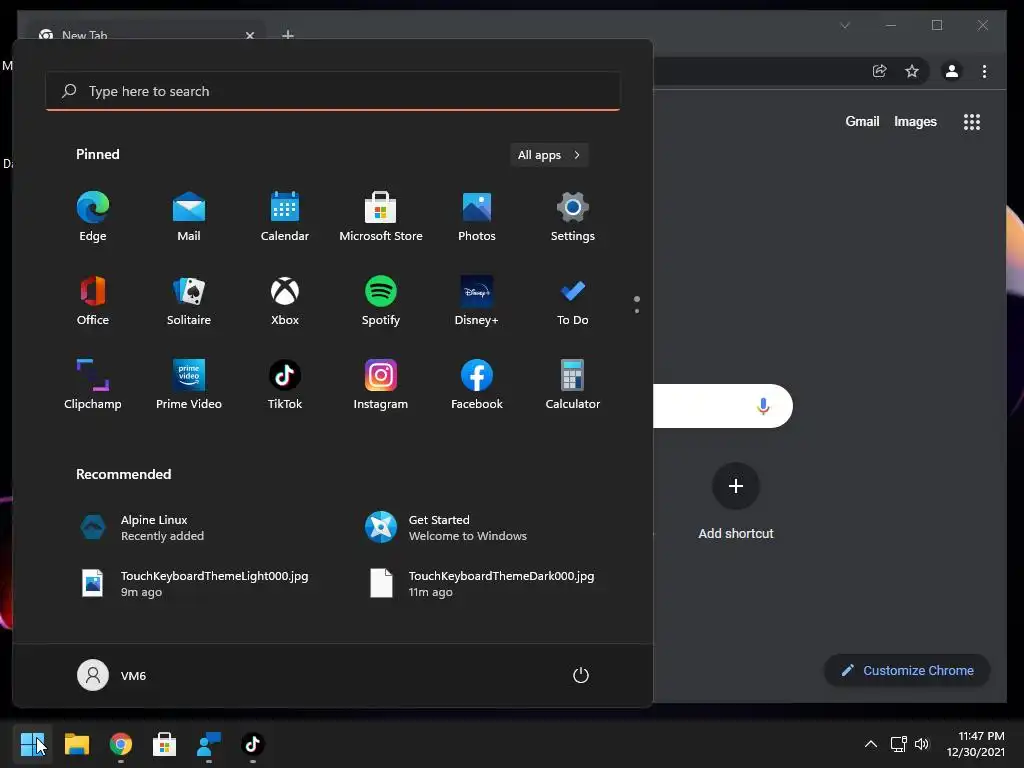Expand the All apps list
This screenshot has width=1024, height=768.
(x=549, y=155)
